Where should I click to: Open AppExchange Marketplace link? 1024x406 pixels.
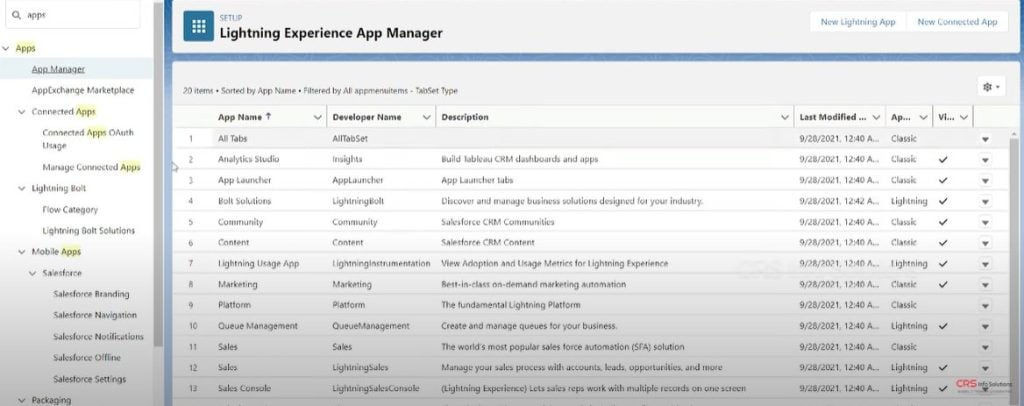pos(83,90)
